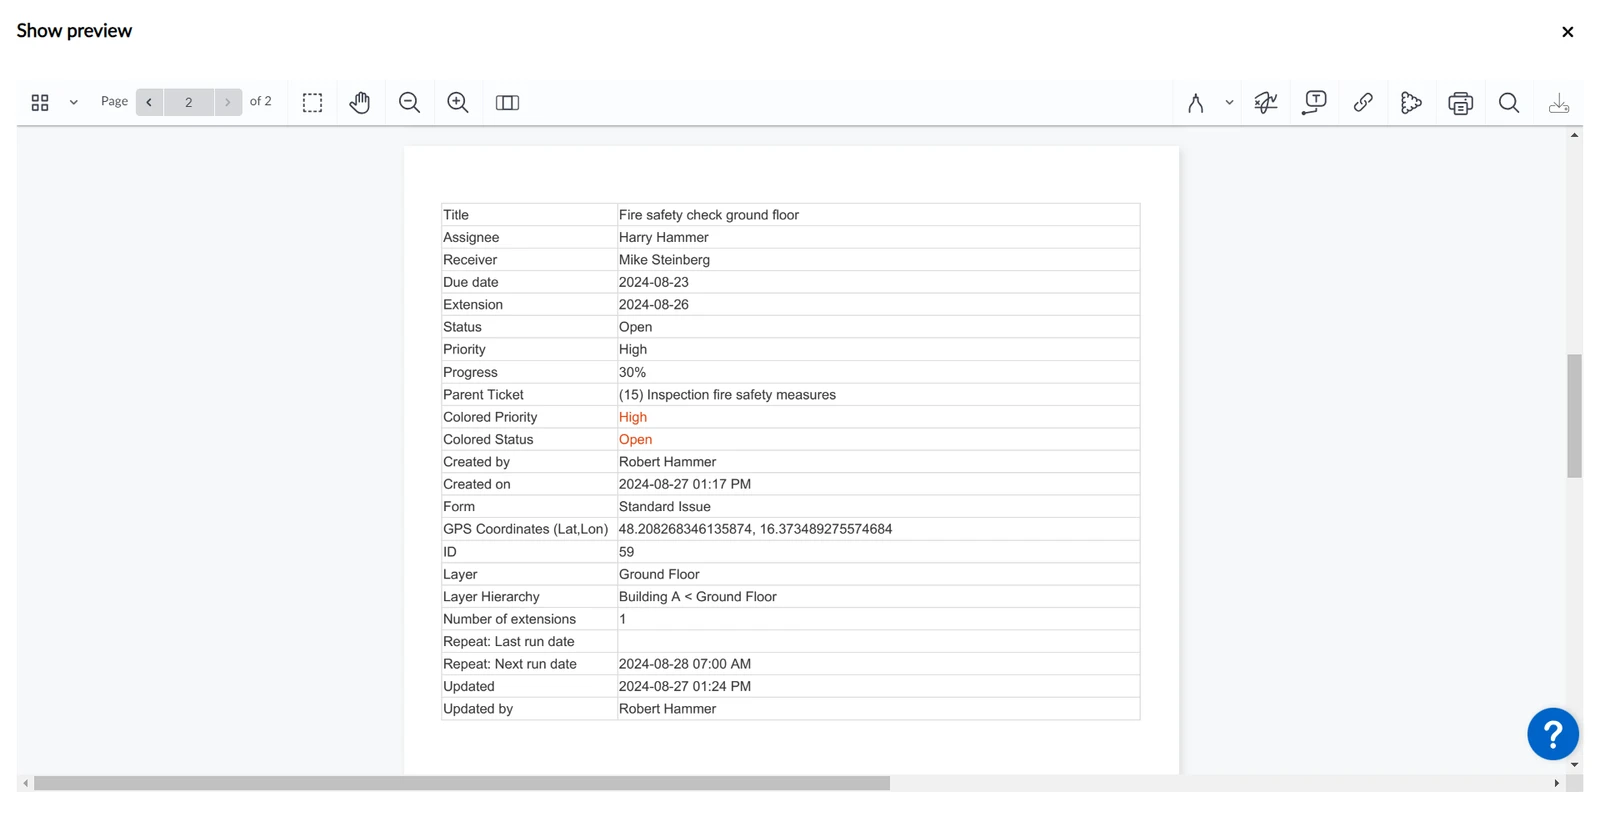Open the signature tool
This screenshot has height=833, width=1600.
pos(1266,102)
